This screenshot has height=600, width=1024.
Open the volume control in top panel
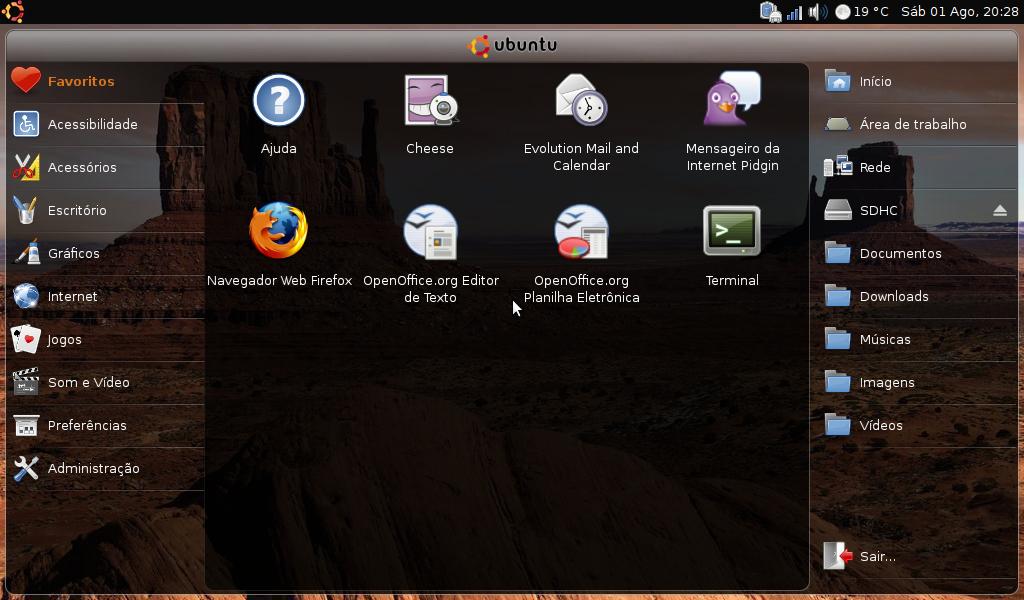817,12
